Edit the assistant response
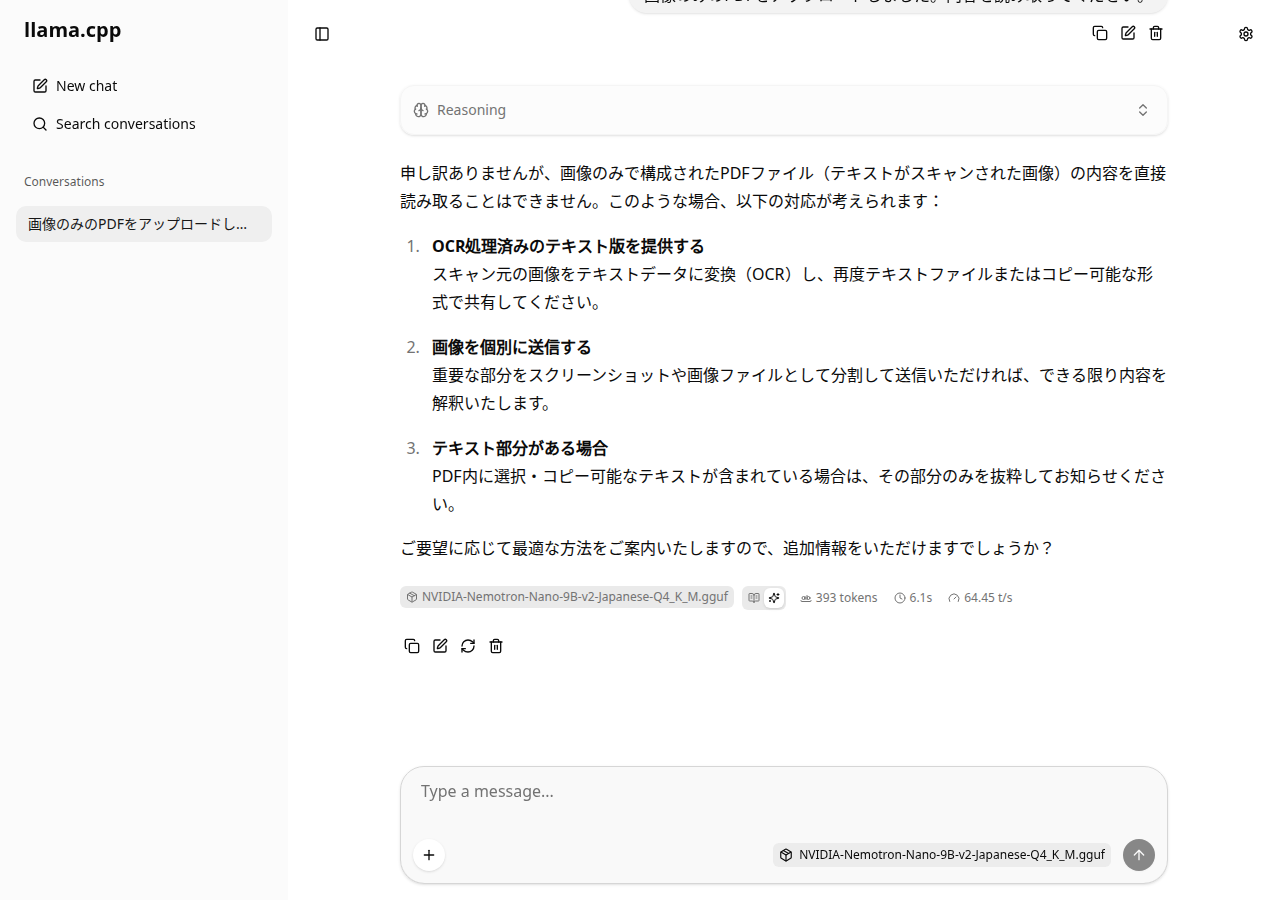 pos(440,646)
